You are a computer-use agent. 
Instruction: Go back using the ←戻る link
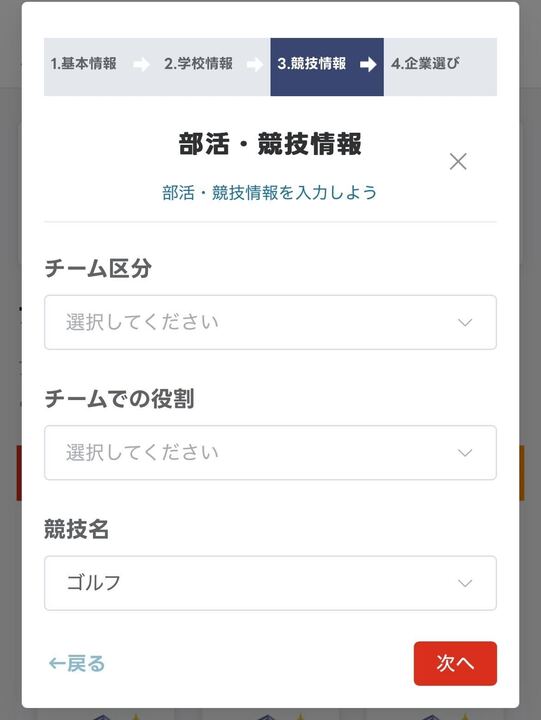pos(77,664)
